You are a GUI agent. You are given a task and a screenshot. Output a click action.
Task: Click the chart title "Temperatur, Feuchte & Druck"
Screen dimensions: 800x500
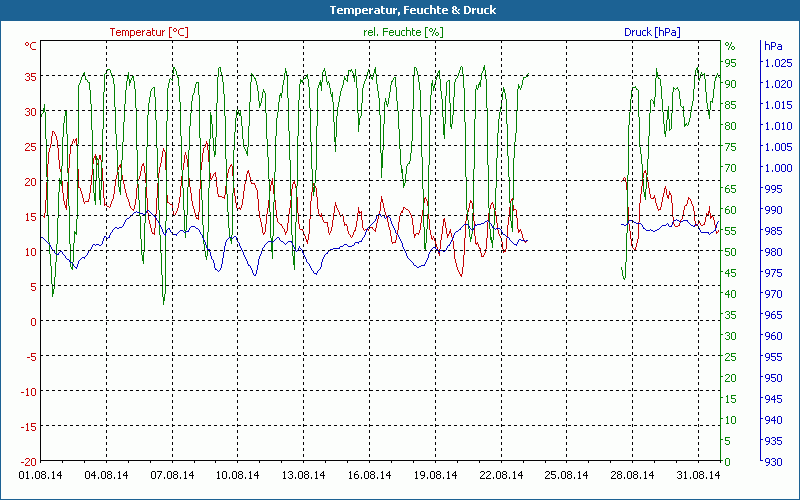click(x=412, y=10)
